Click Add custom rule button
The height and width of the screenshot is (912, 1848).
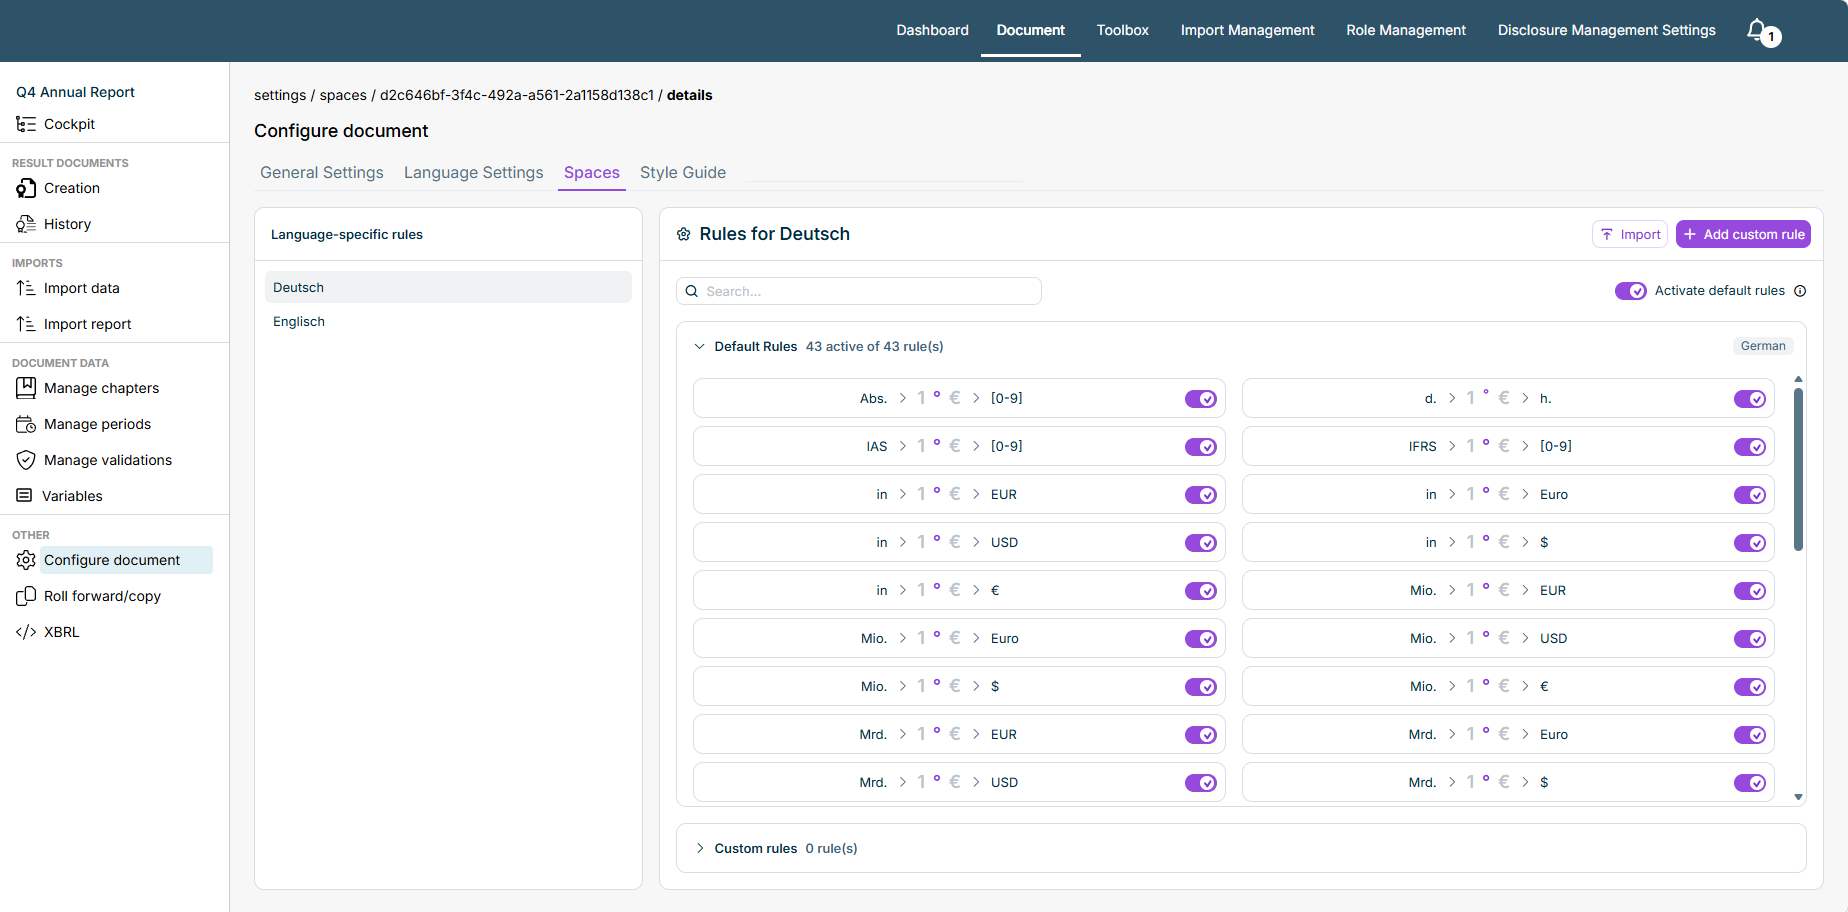1743,234
